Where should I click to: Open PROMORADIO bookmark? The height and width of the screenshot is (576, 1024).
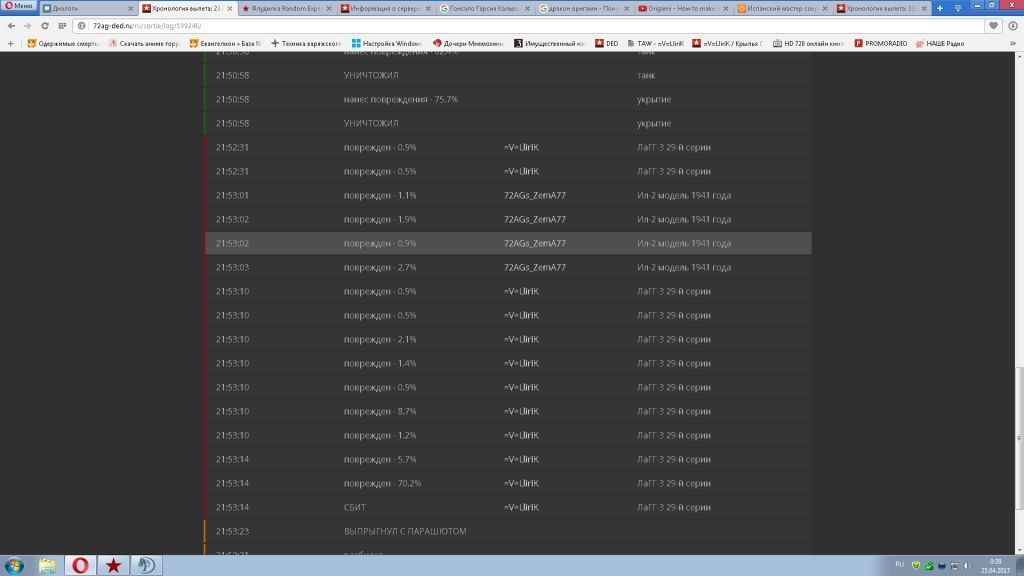click(x=881, y=43)
